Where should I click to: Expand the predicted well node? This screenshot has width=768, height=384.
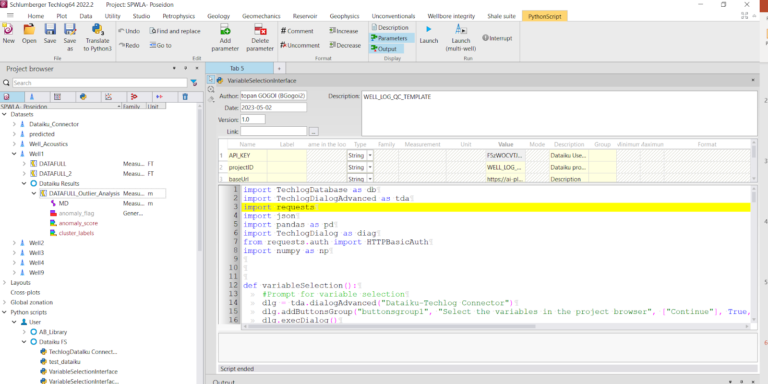(x=14, y=134)
